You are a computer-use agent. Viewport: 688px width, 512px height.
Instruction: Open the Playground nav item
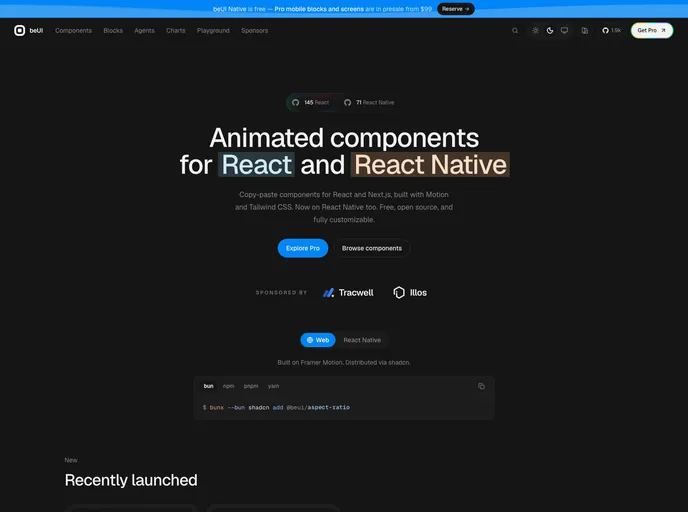coord(213,30)
